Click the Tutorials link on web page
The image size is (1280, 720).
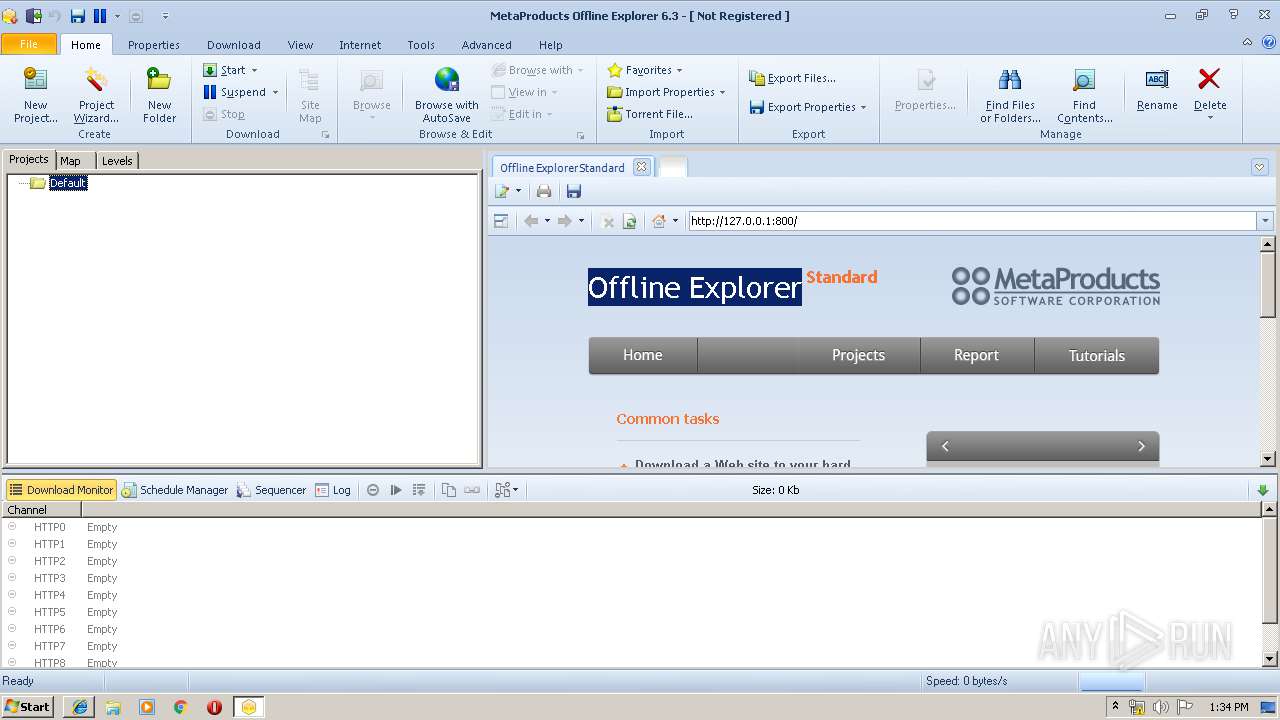click(1096, 355)
